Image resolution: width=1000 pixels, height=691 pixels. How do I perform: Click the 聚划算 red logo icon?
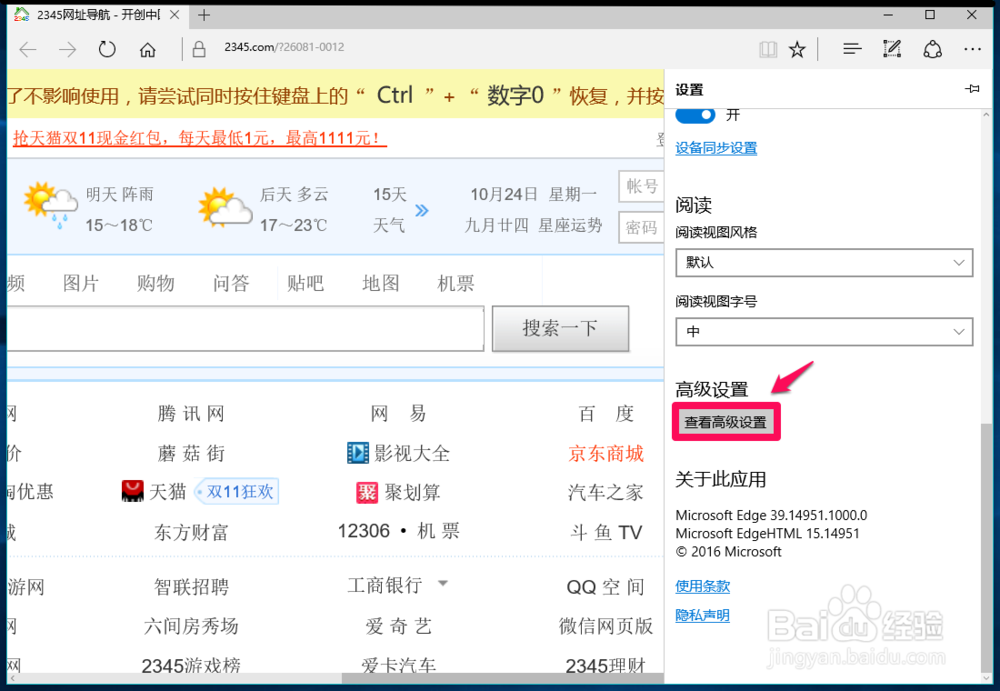[367, 493]
